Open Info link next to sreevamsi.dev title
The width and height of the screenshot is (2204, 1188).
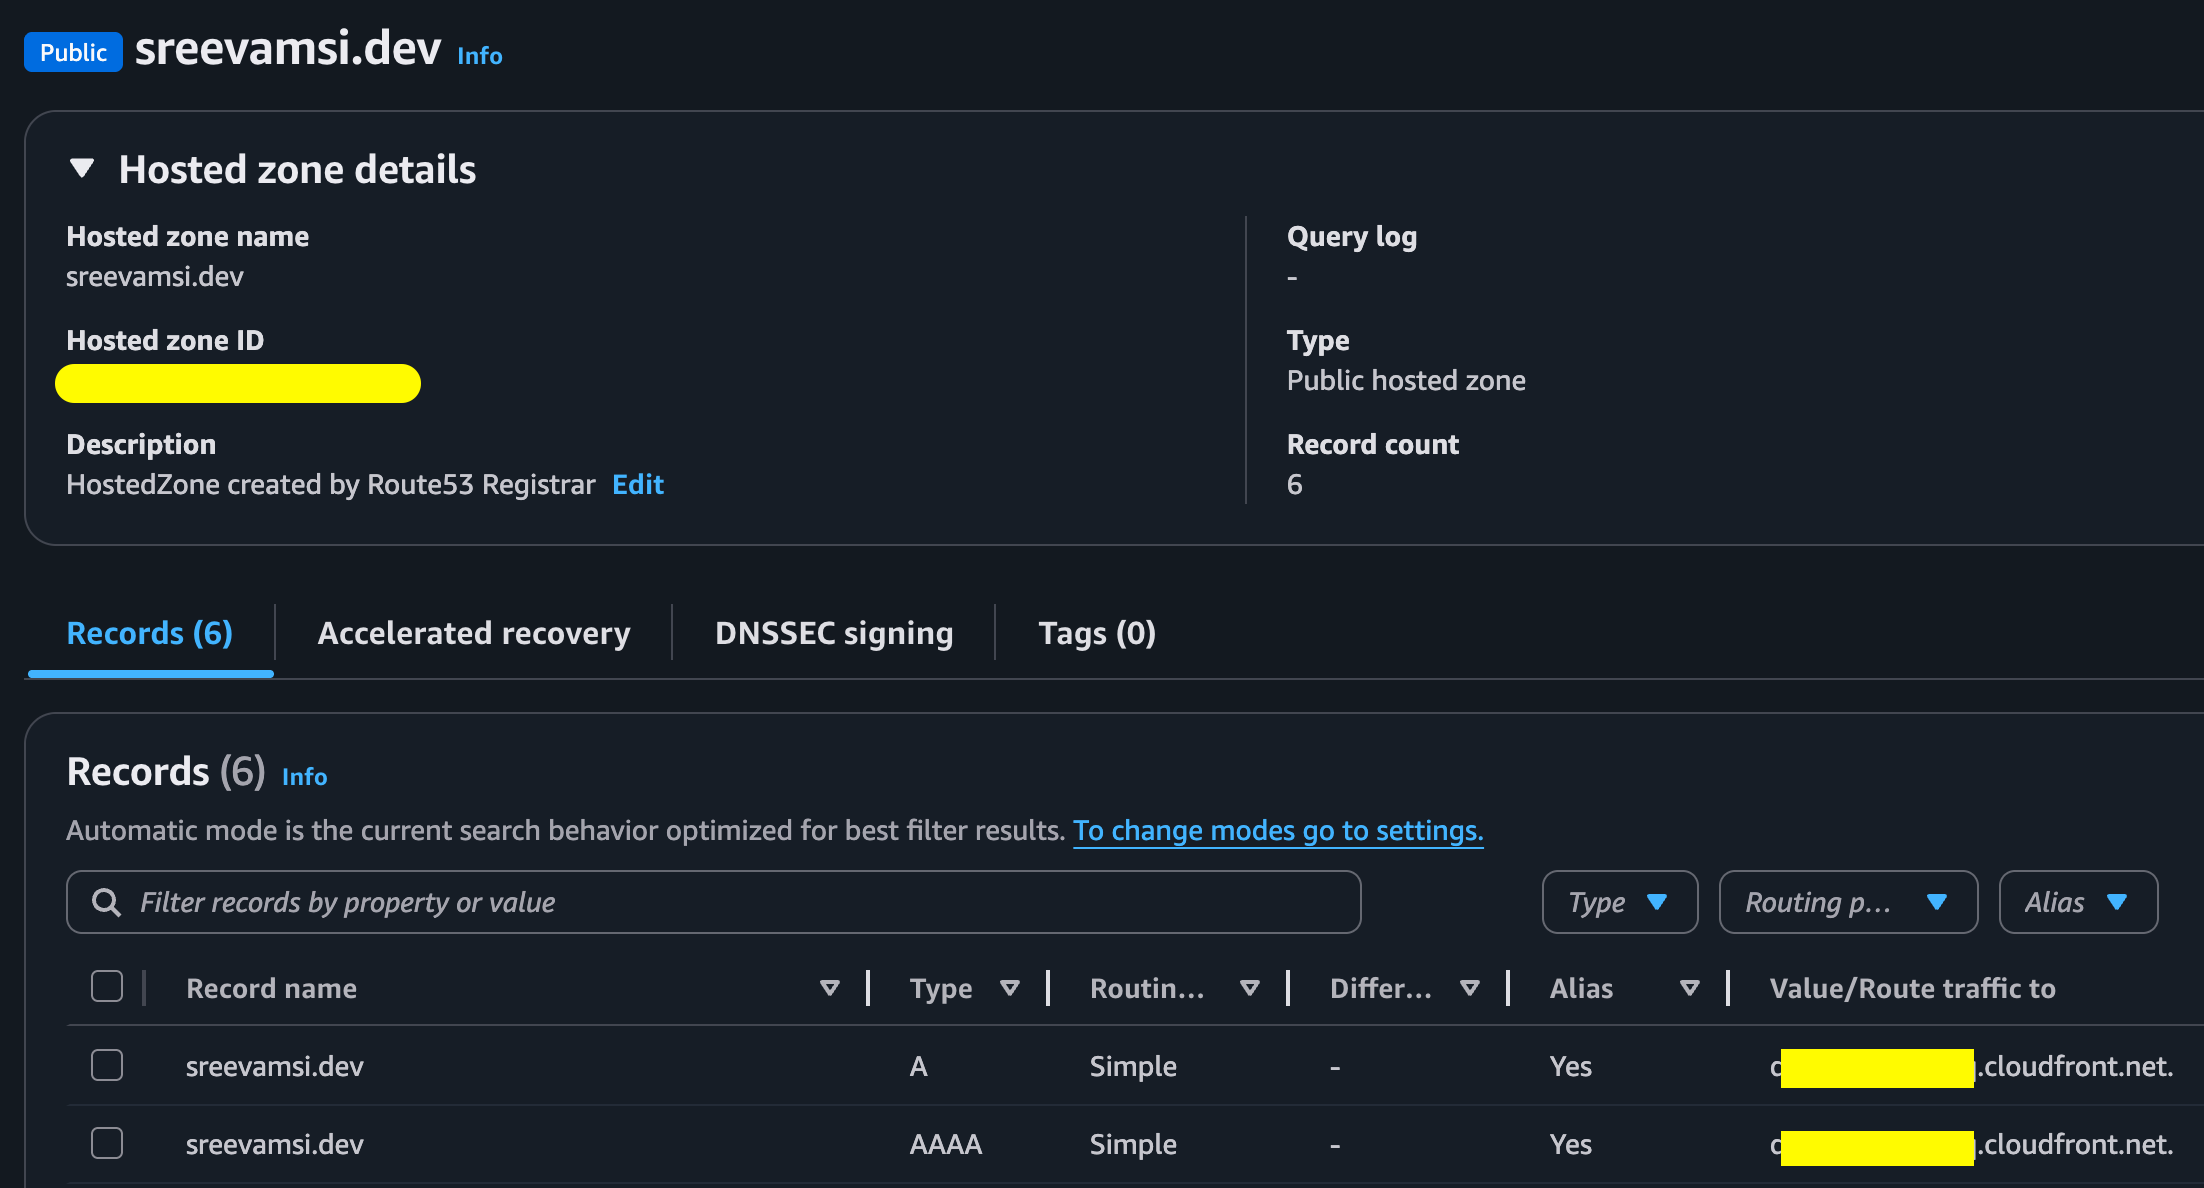point(480,56)
